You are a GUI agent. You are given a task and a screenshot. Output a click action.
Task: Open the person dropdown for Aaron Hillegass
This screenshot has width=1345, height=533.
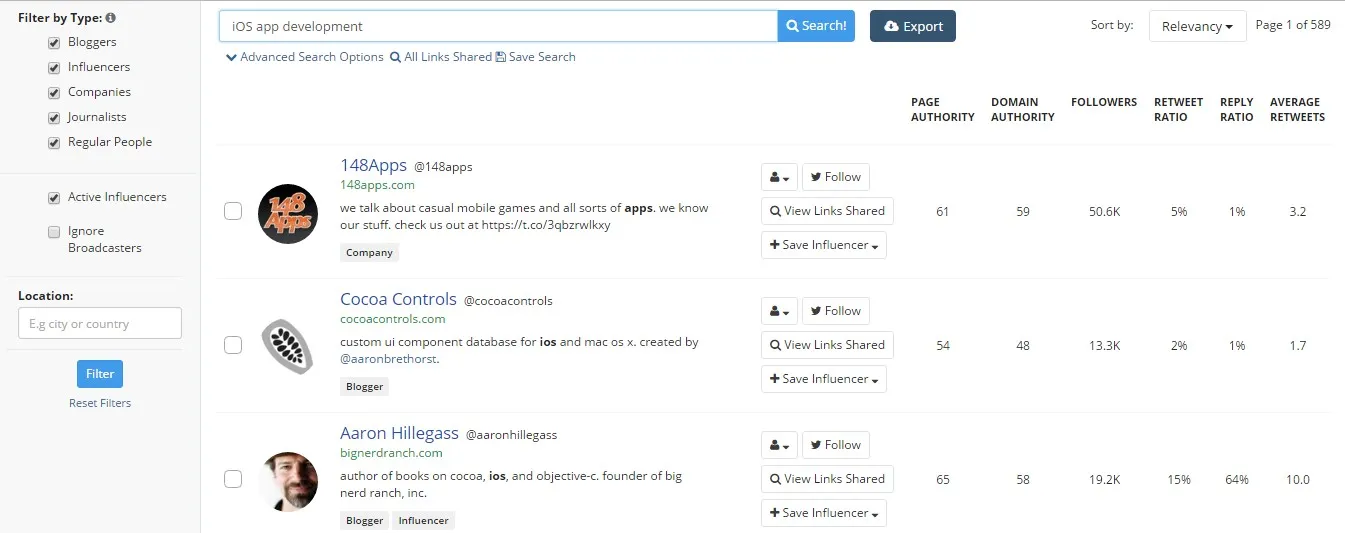(779, 445)
